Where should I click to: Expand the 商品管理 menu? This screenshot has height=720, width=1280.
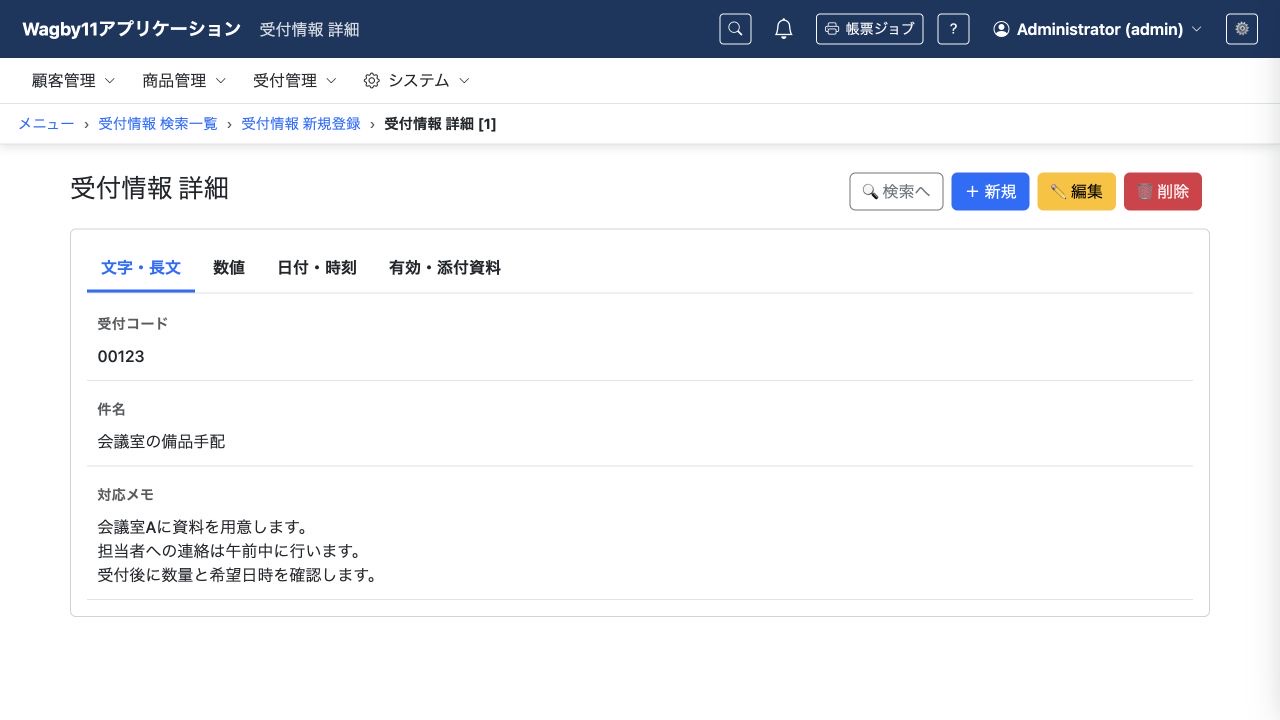(x=184, y=80)
